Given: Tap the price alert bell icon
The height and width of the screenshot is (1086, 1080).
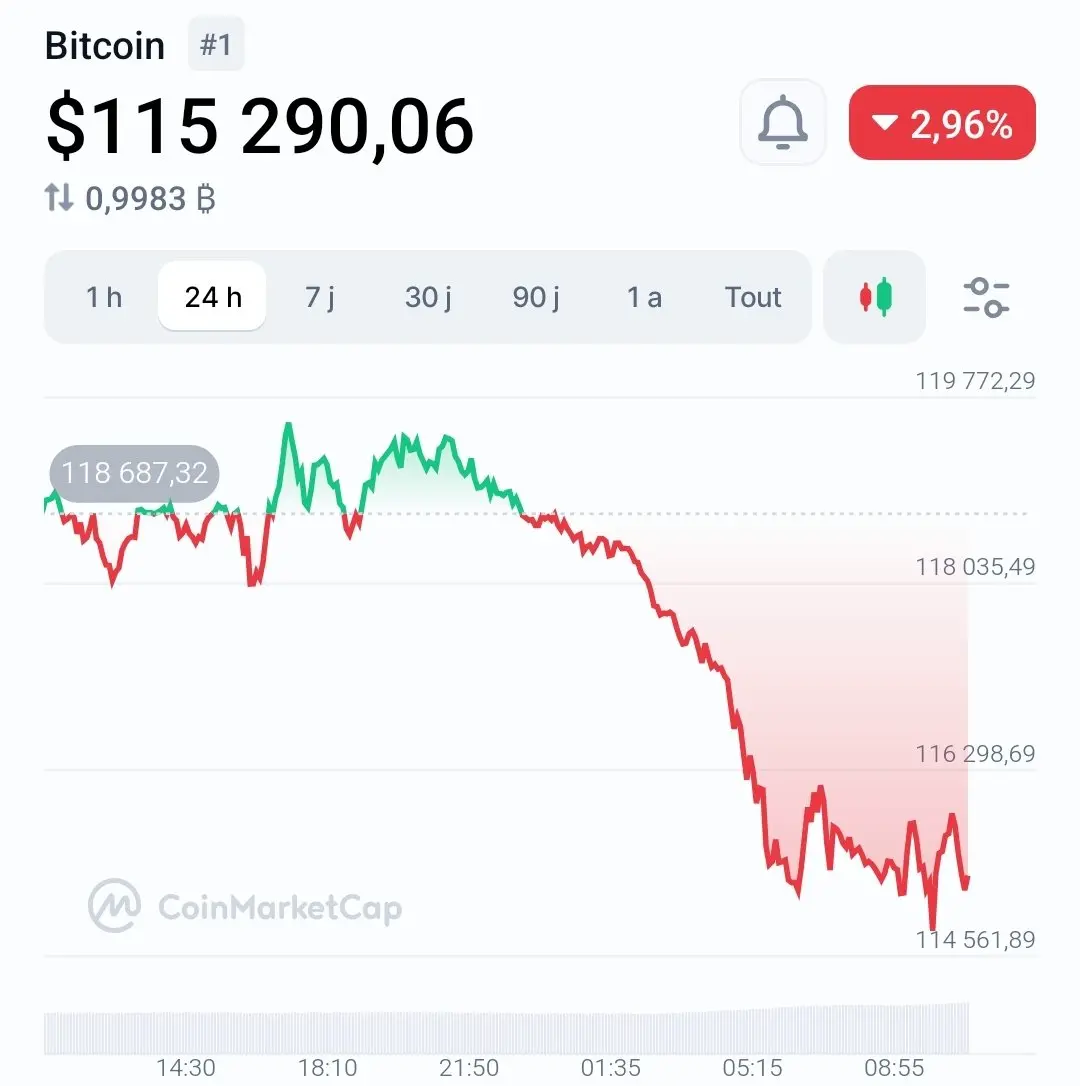Looking at the screenshot, I should point(782,123).
